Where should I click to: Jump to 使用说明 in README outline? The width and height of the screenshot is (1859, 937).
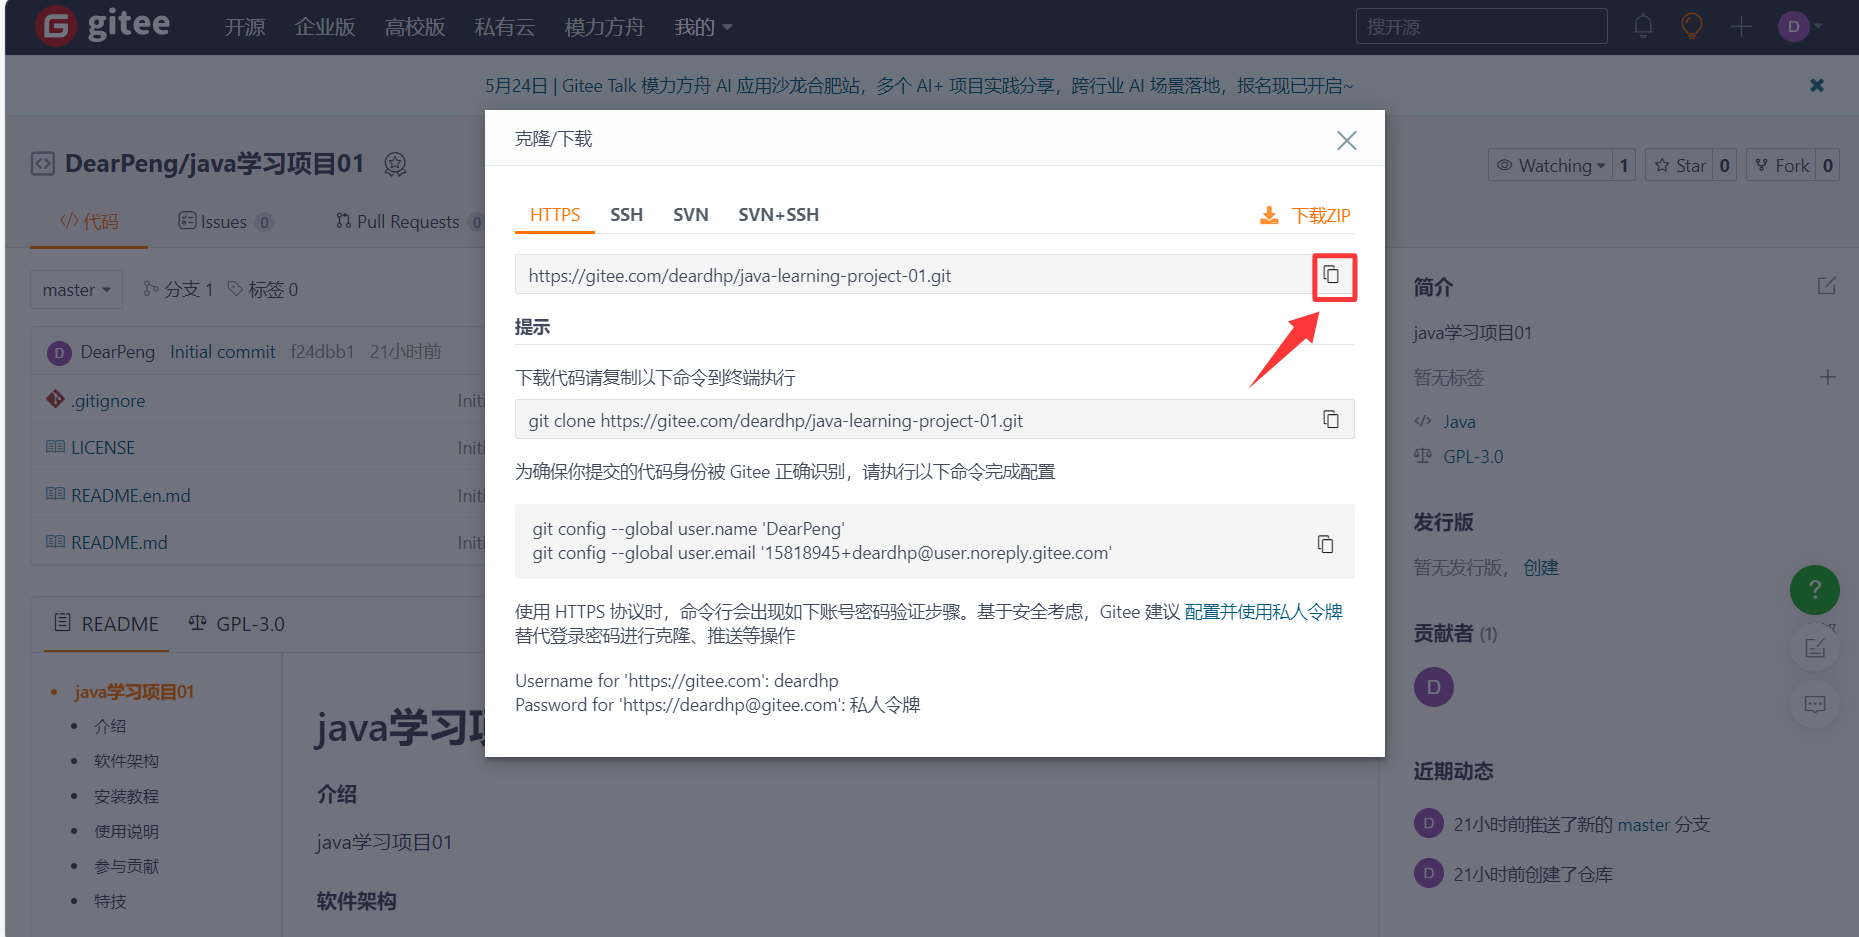pyautogui.click(x=126, y=831)
